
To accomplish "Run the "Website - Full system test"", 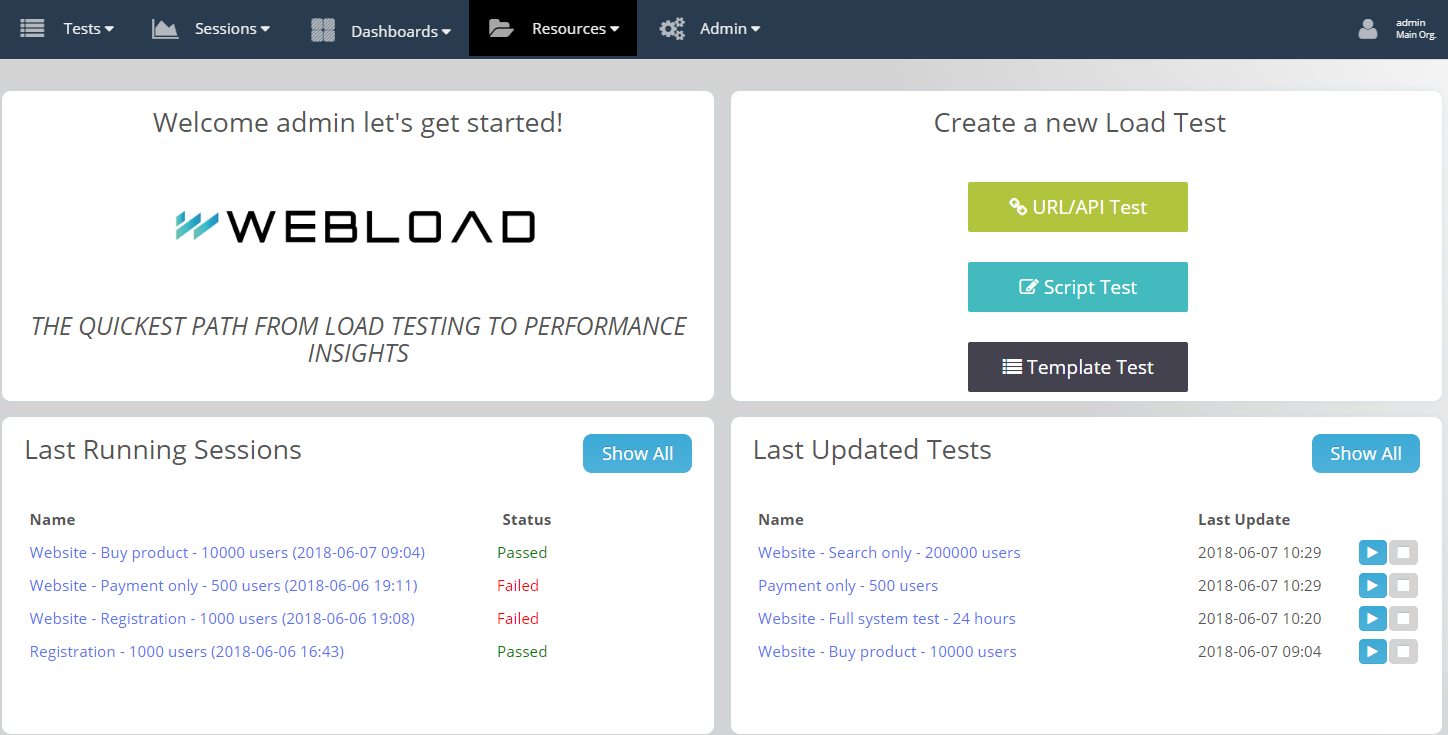I will [1372, 618].
